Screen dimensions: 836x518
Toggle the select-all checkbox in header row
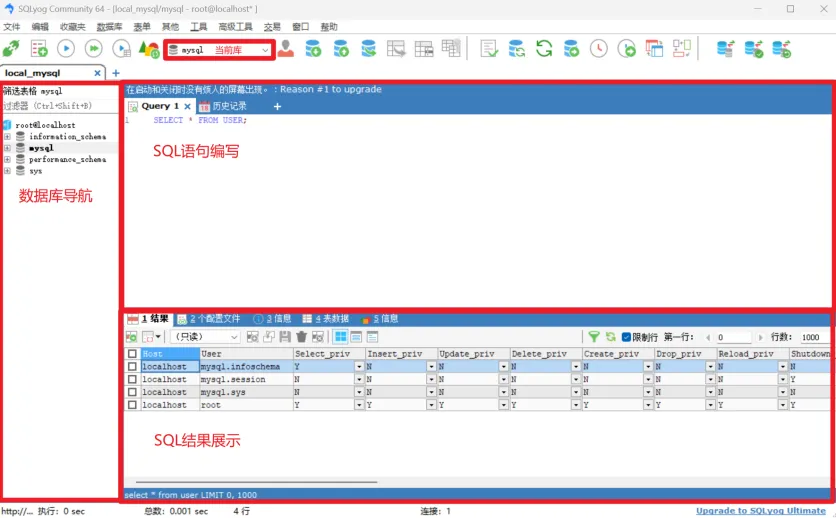[x=132, y=354]
